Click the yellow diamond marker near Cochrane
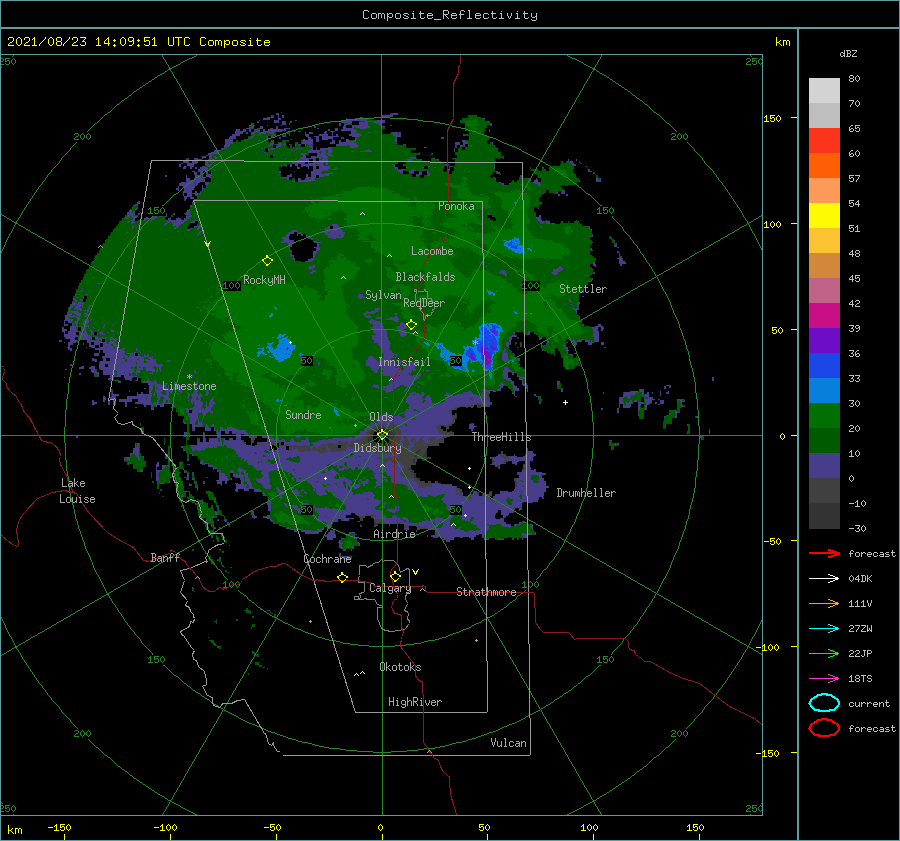900x841 pixels. coord(342,577)
